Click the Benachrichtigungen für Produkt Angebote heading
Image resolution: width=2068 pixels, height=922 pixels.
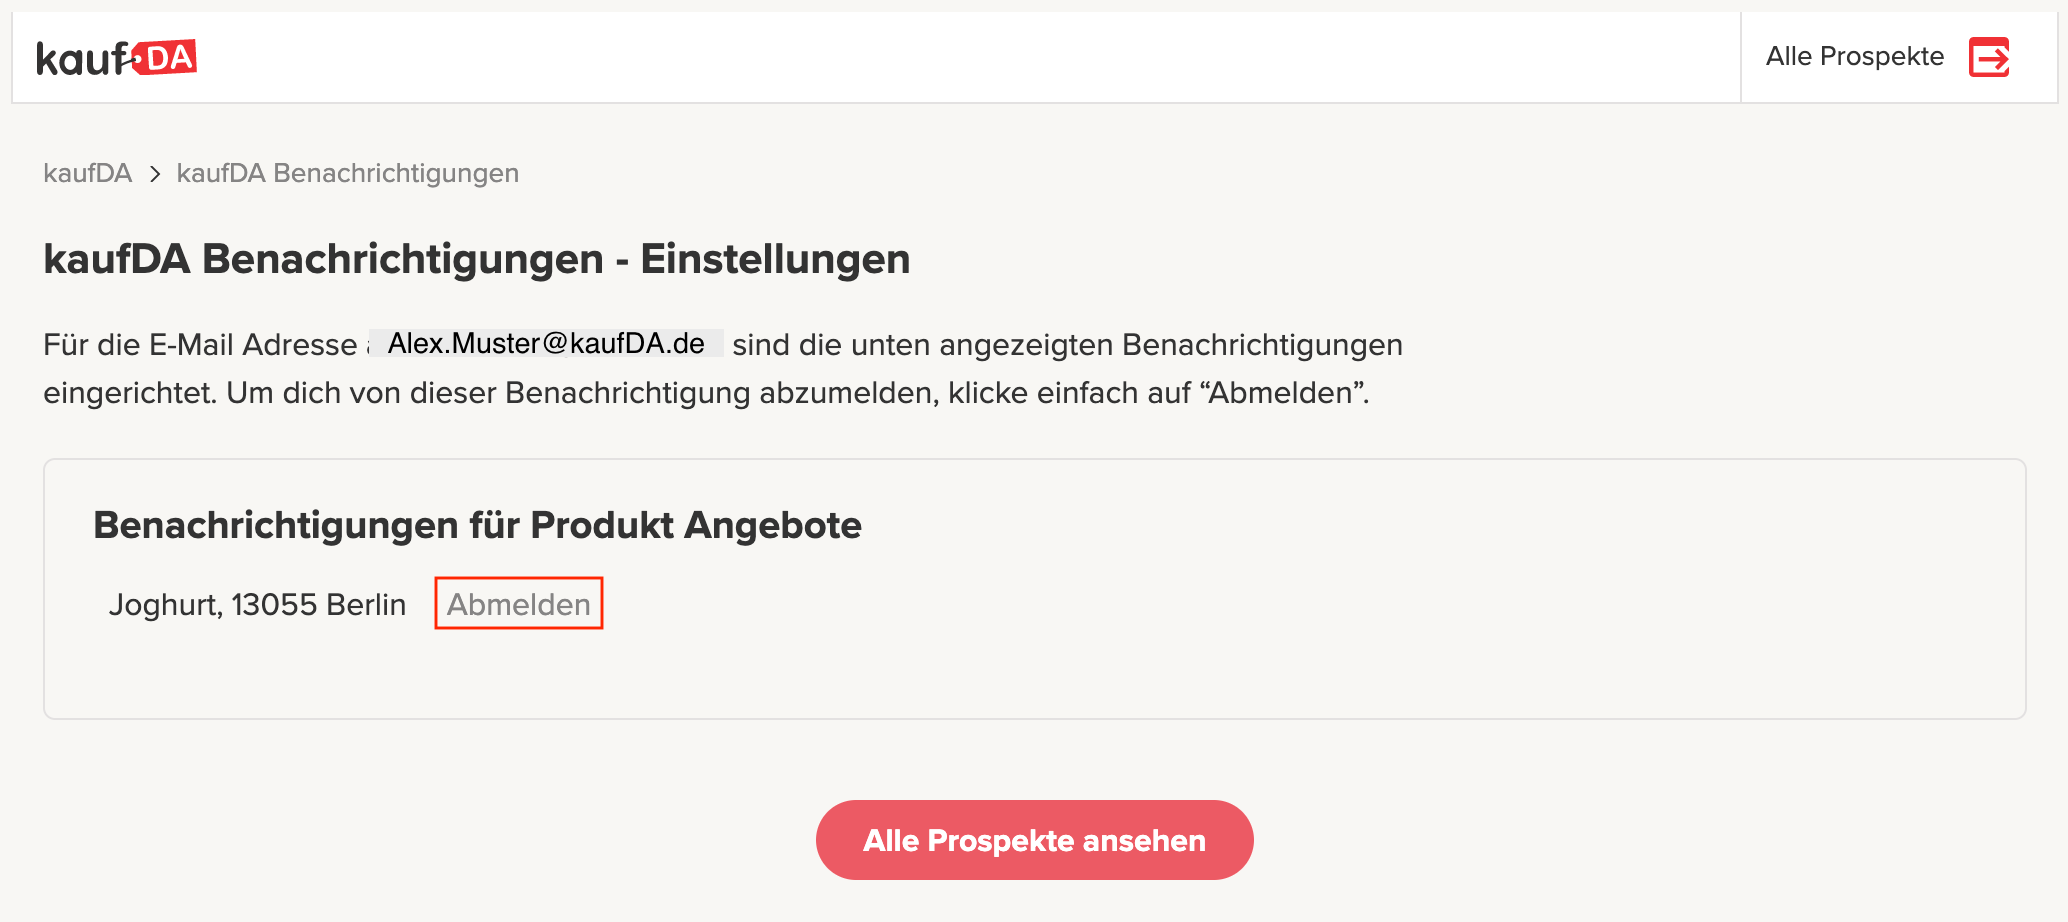click(x=477, y=525)
